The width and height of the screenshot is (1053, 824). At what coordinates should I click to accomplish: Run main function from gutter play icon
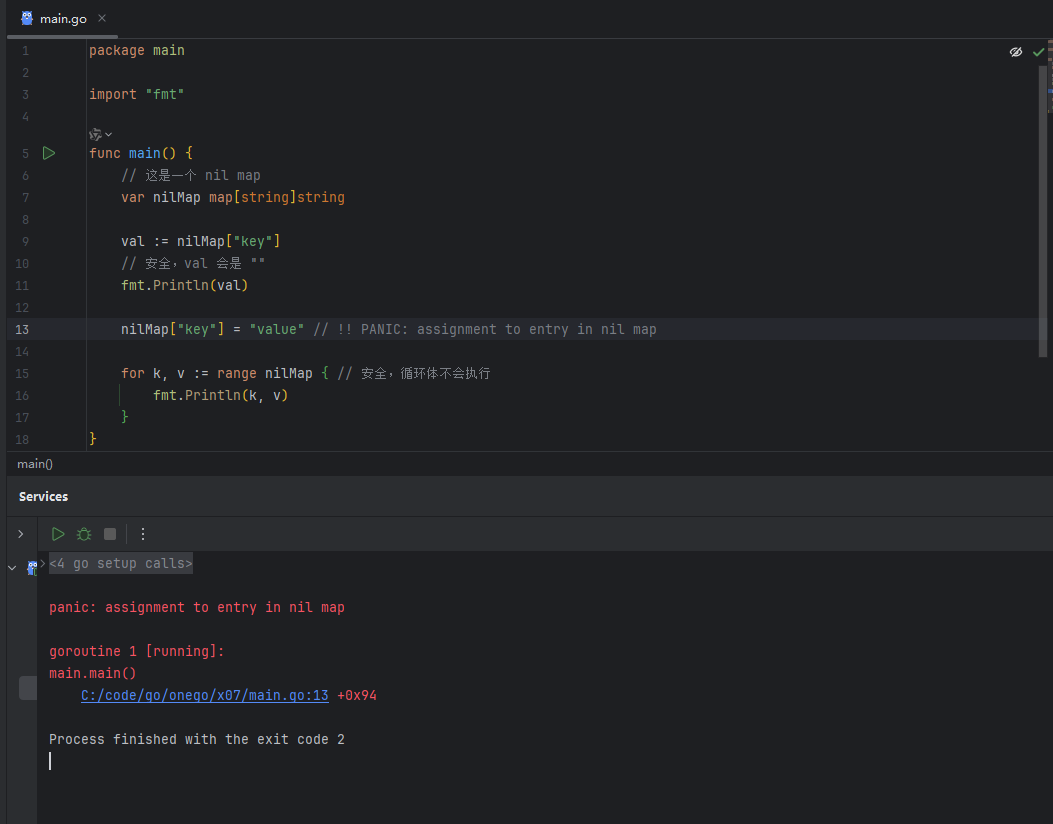point(49,153)
